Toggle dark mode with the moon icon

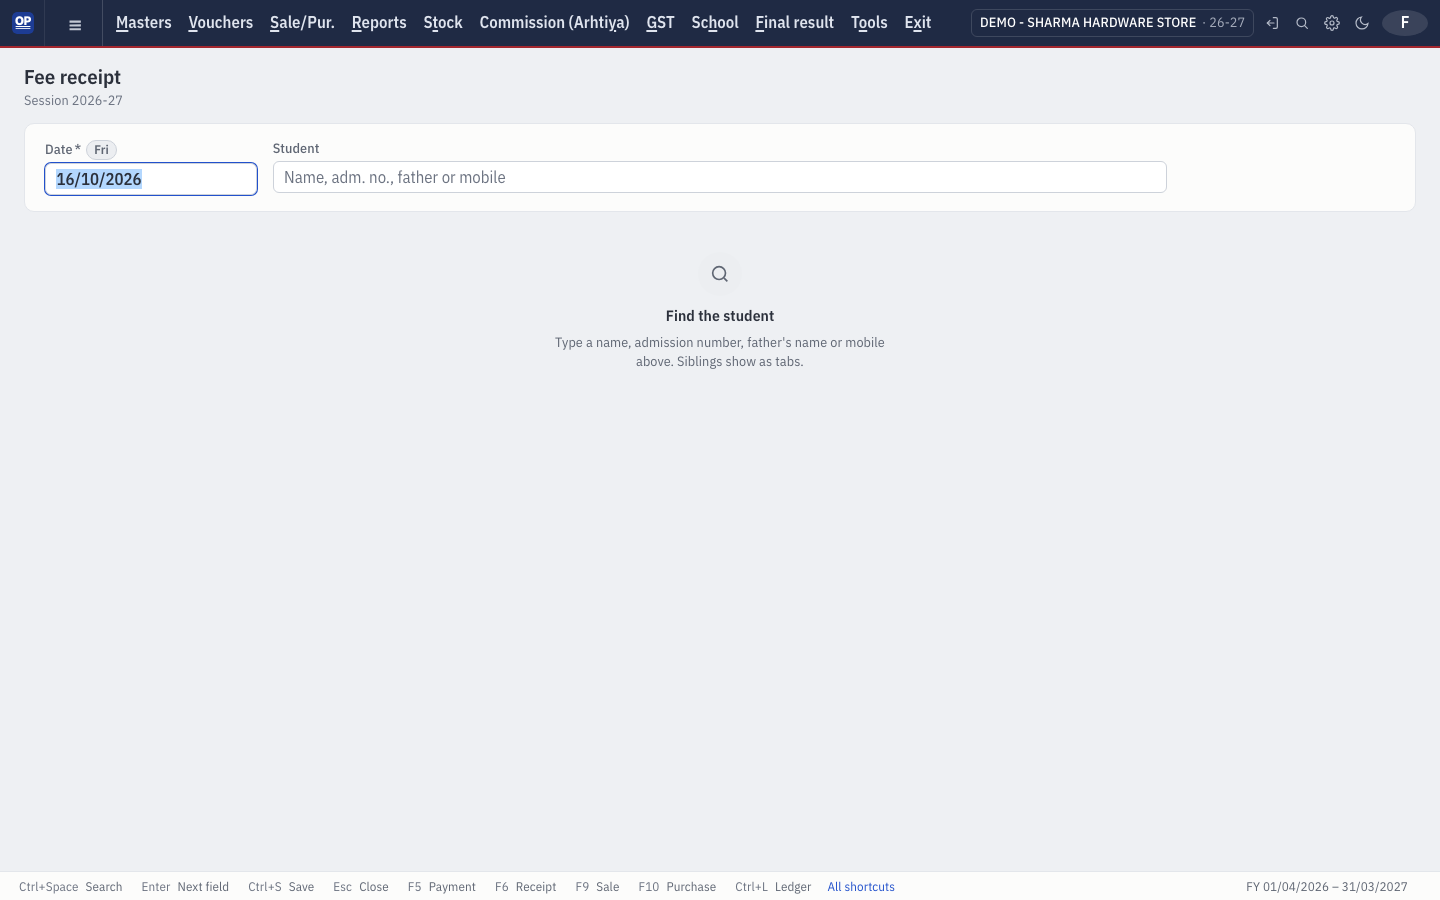point(1362,23)
